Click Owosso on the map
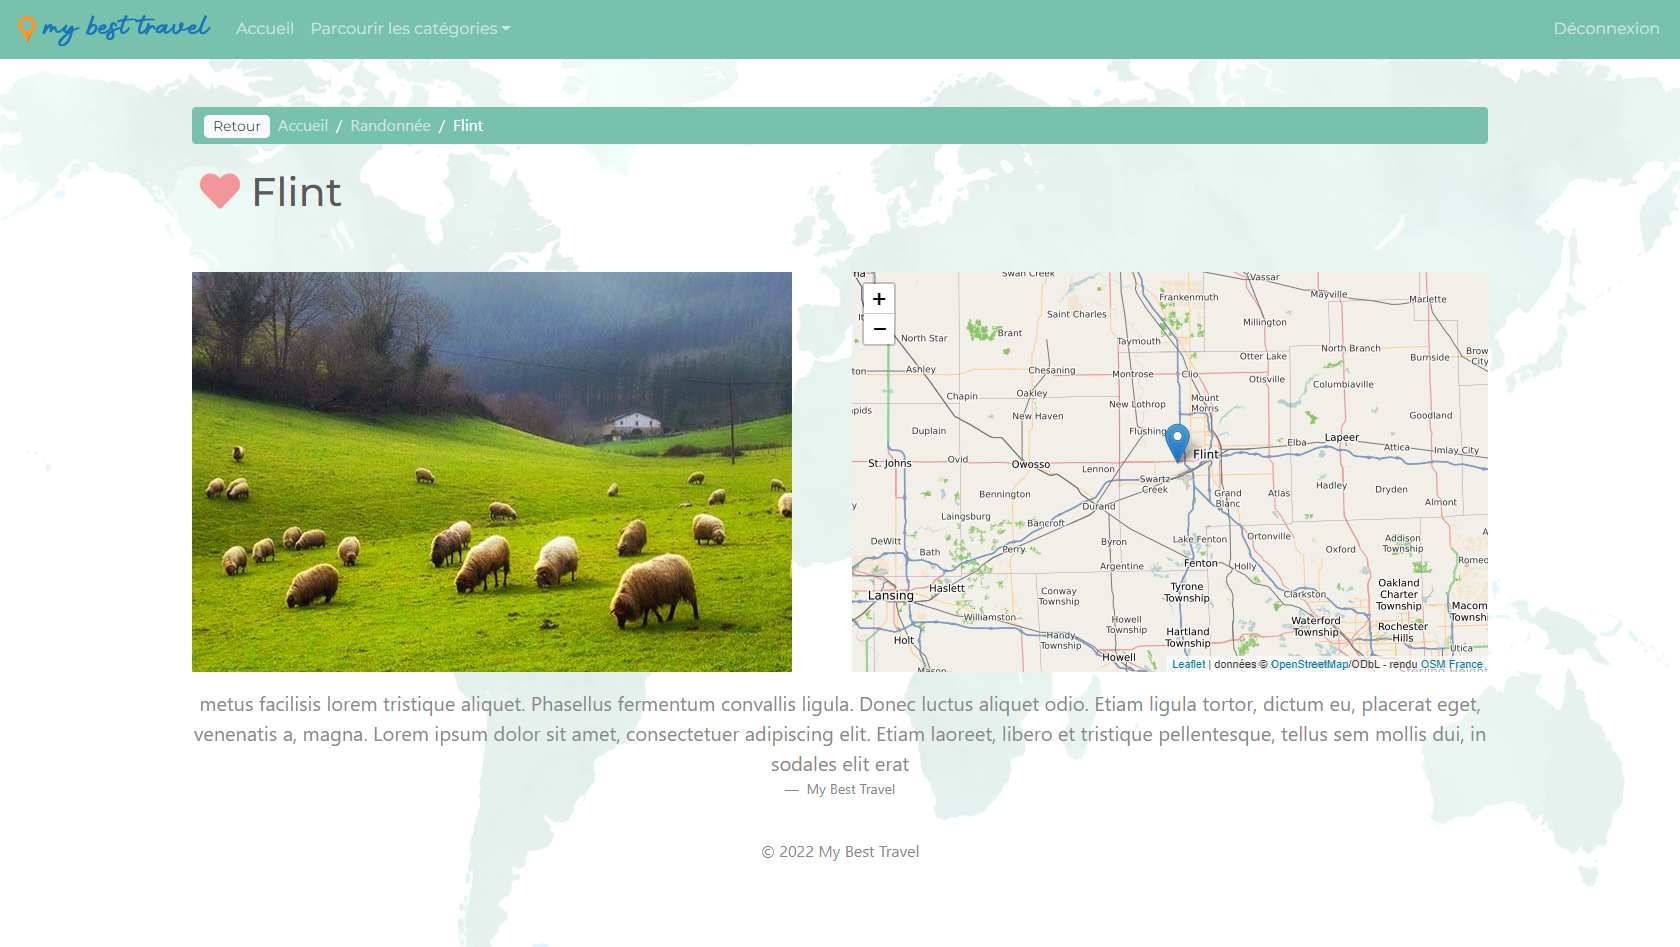 (1030, 465)
